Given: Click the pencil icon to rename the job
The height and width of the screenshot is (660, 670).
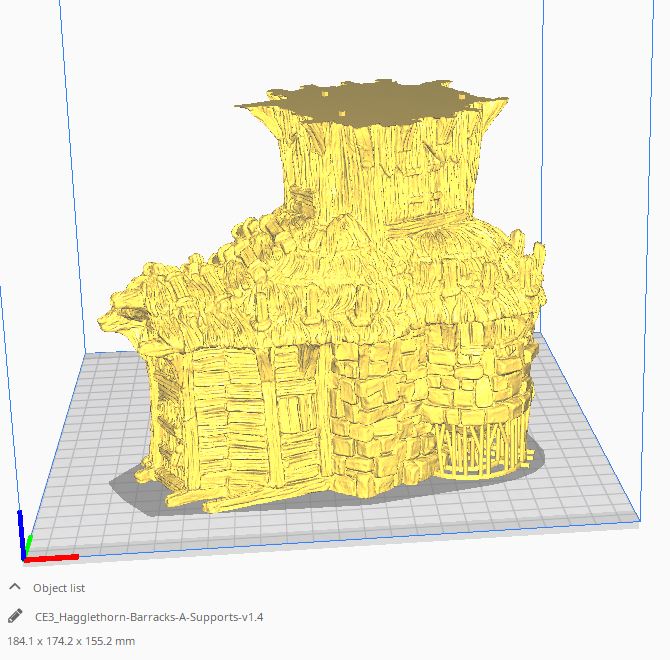Looking at the screenshot, I should pyautogui.click(x=14, y=616).
